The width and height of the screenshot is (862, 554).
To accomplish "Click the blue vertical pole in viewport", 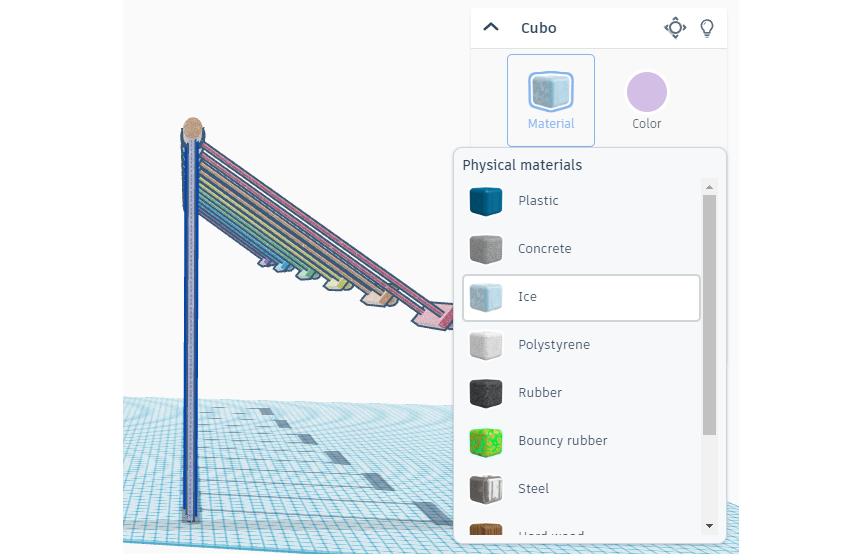I will (x=190, y=330).
